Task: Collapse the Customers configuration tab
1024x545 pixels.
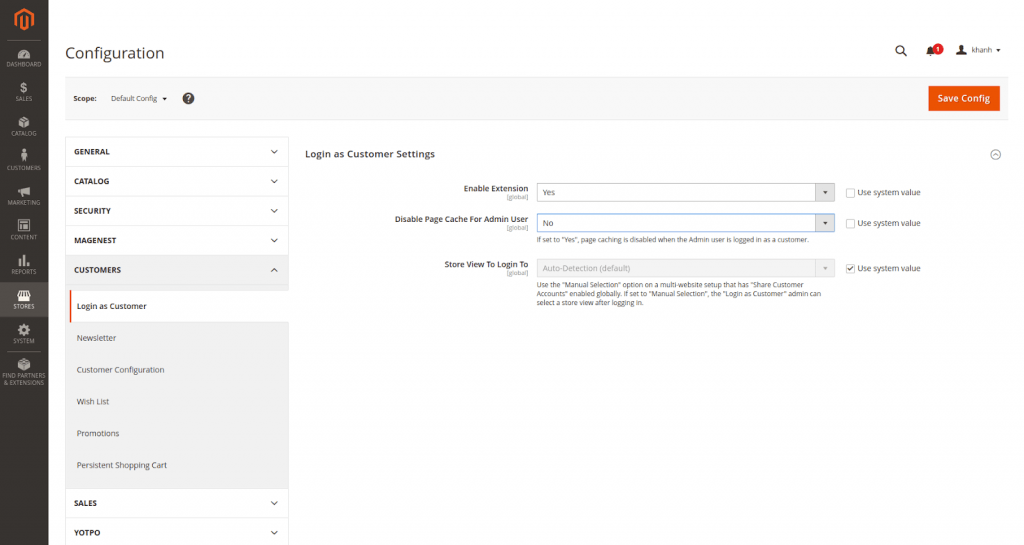Action: (176, 270)
